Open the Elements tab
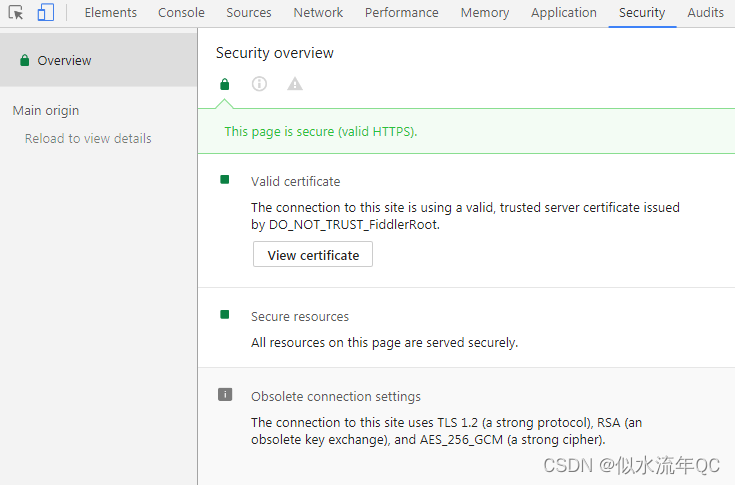The height and width of the screenshot is (485, 735). click(111, 13)
